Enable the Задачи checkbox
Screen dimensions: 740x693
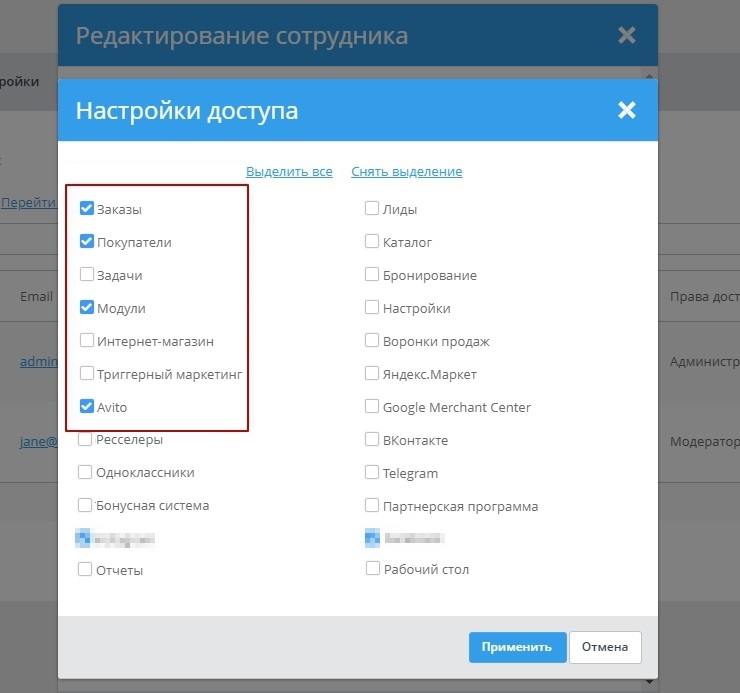[87, 274]
